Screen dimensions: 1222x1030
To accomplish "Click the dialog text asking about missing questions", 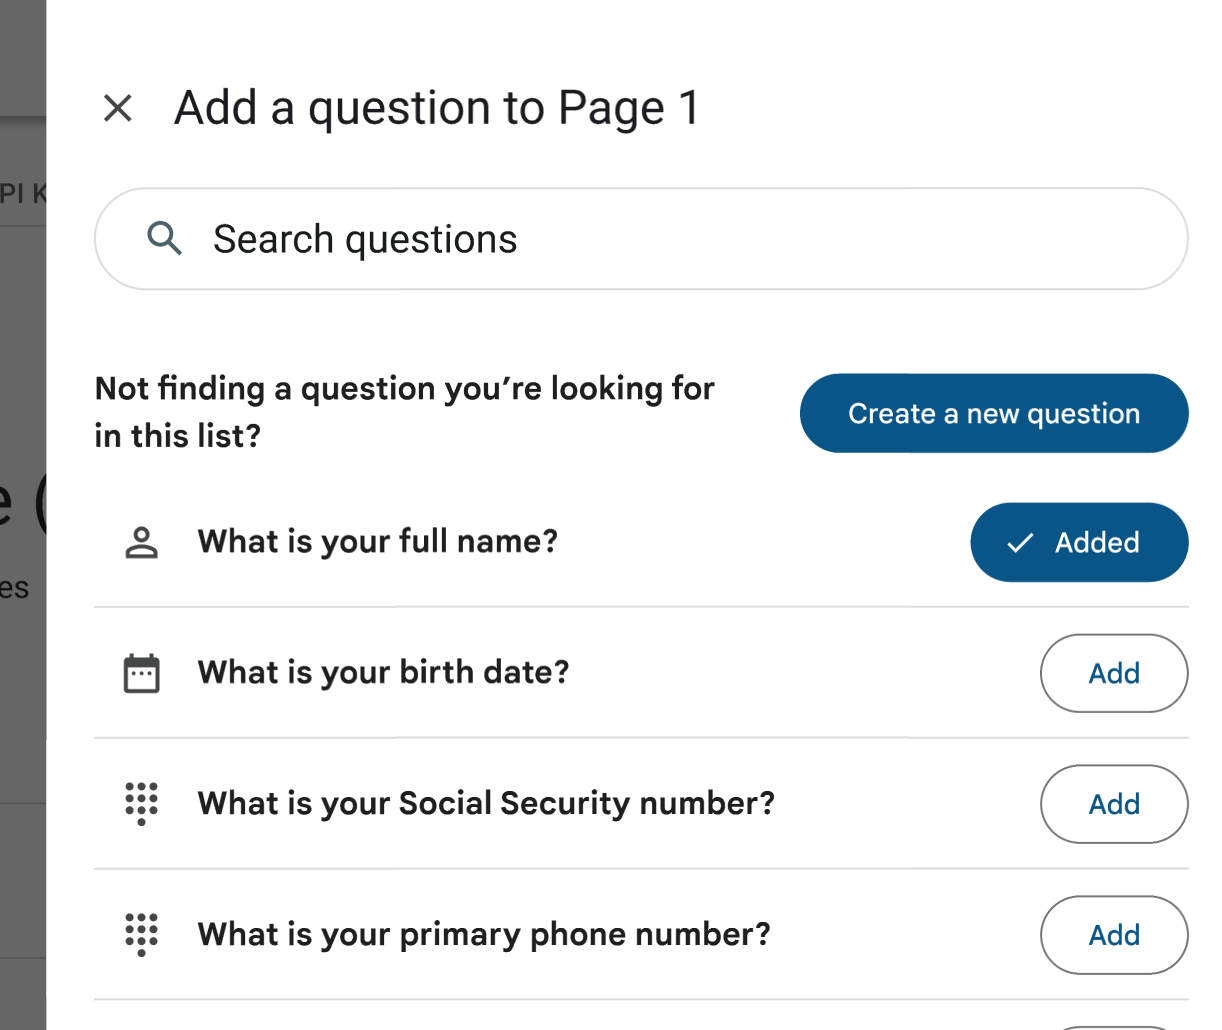I will point(404,411).
